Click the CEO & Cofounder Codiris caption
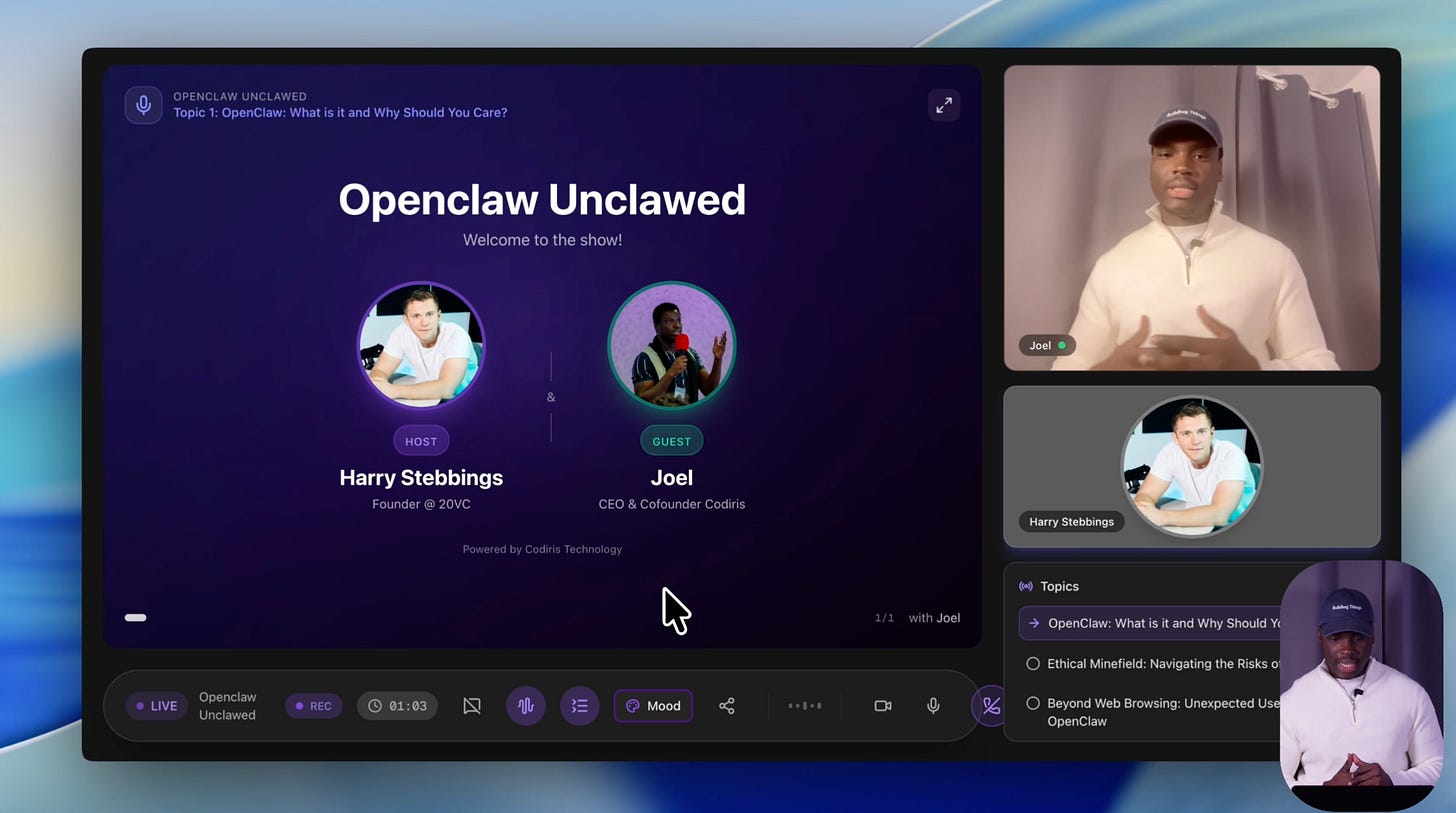The height and width of the screenshot is (813, 1456). click(672, 504)
